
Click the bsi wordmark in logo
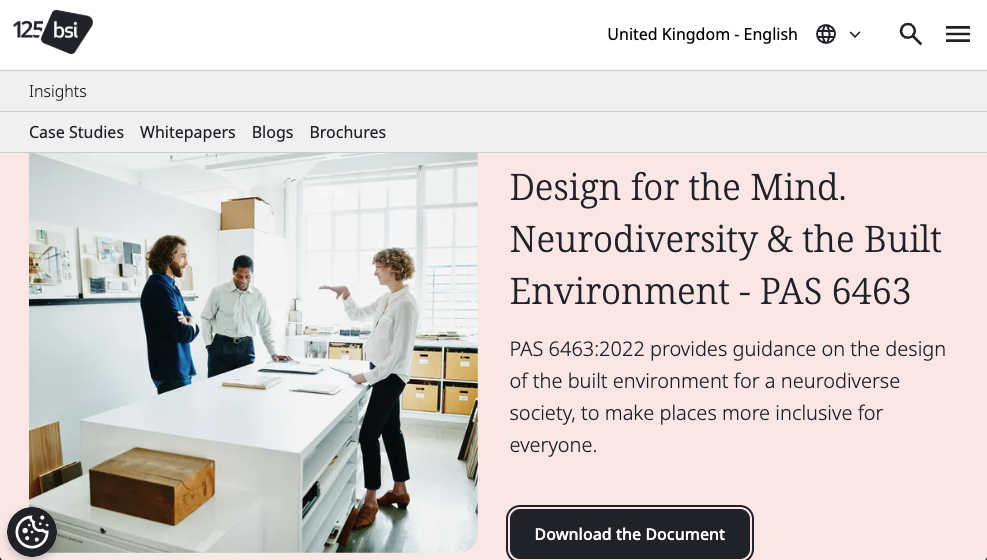tap(65, 29)
